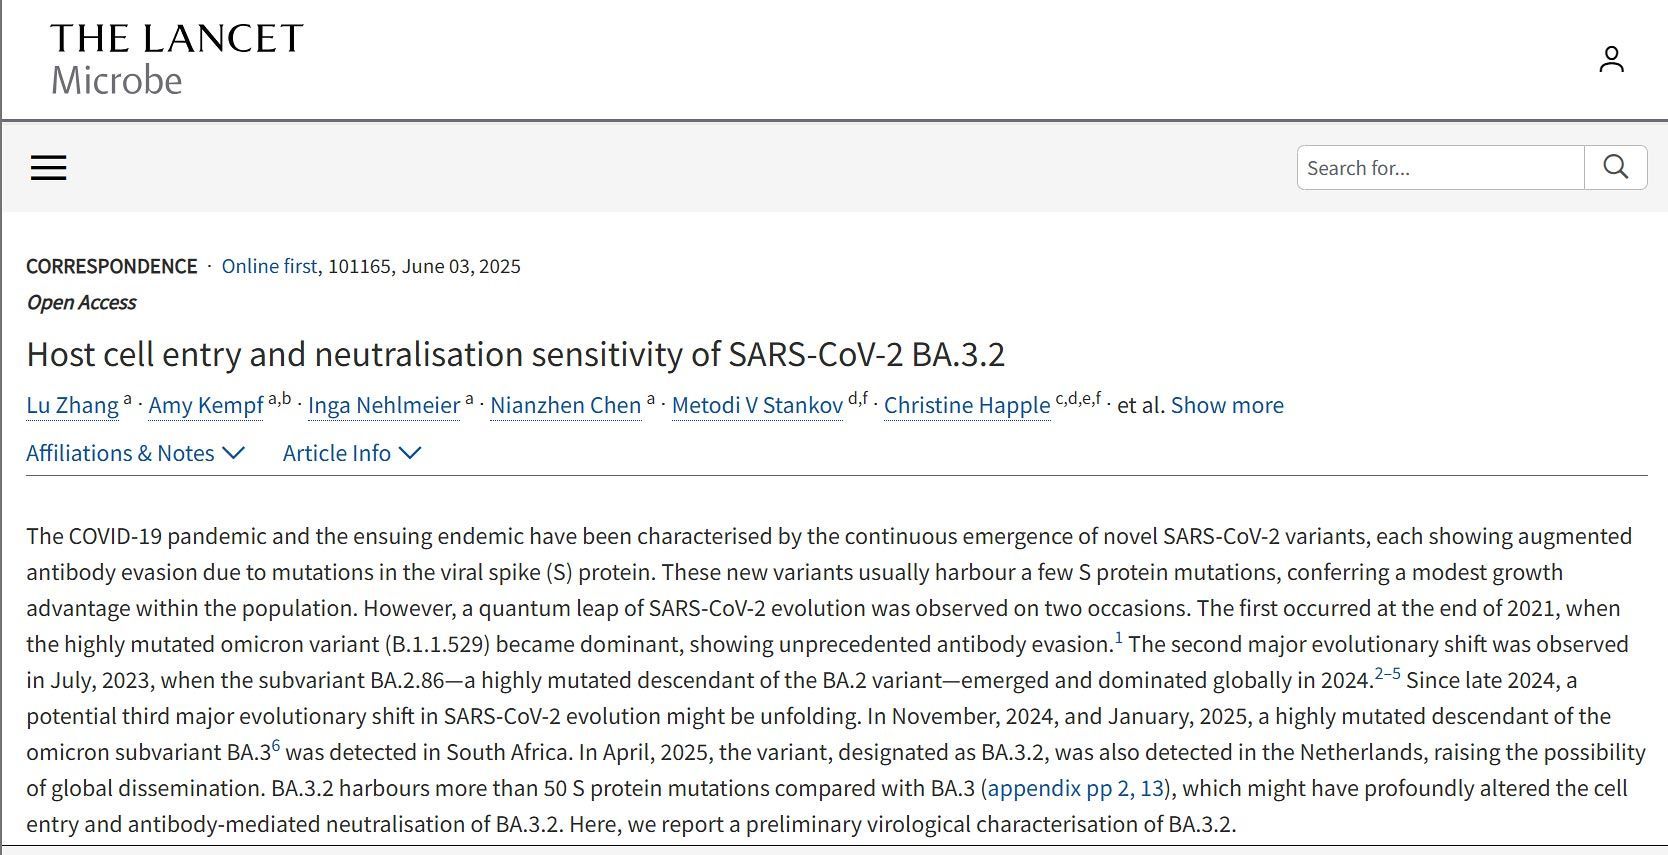Type in the Search for field
Screen dimensions: 1668x855
tap(1440, 167)
